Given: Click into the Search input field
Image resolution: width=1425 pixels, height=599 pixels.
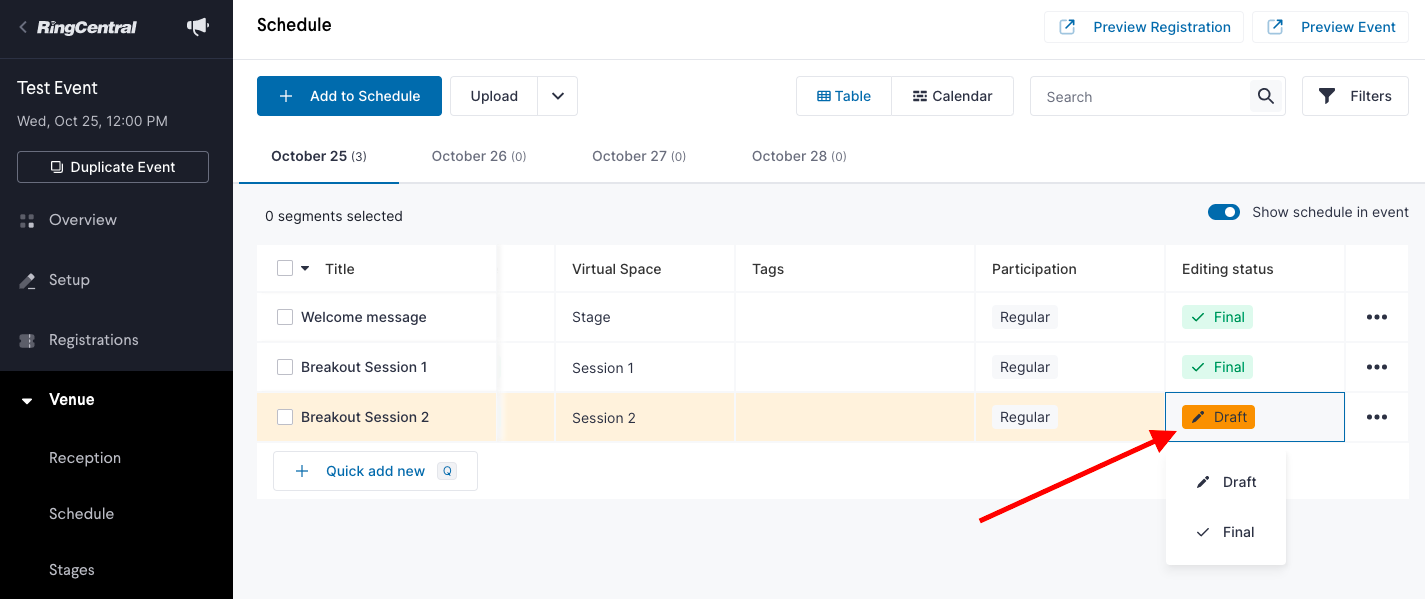Looking at the screenshot, I should coord(1140,96).
